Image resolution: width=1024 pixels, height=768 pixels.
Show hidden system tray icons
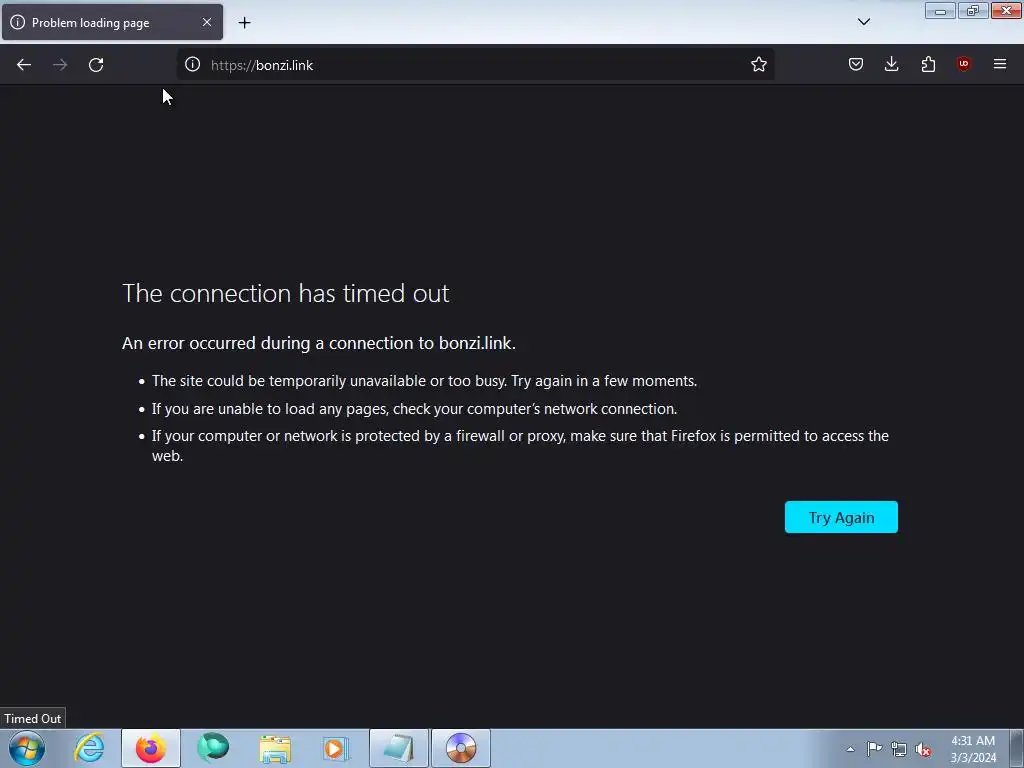pos(850,749)
